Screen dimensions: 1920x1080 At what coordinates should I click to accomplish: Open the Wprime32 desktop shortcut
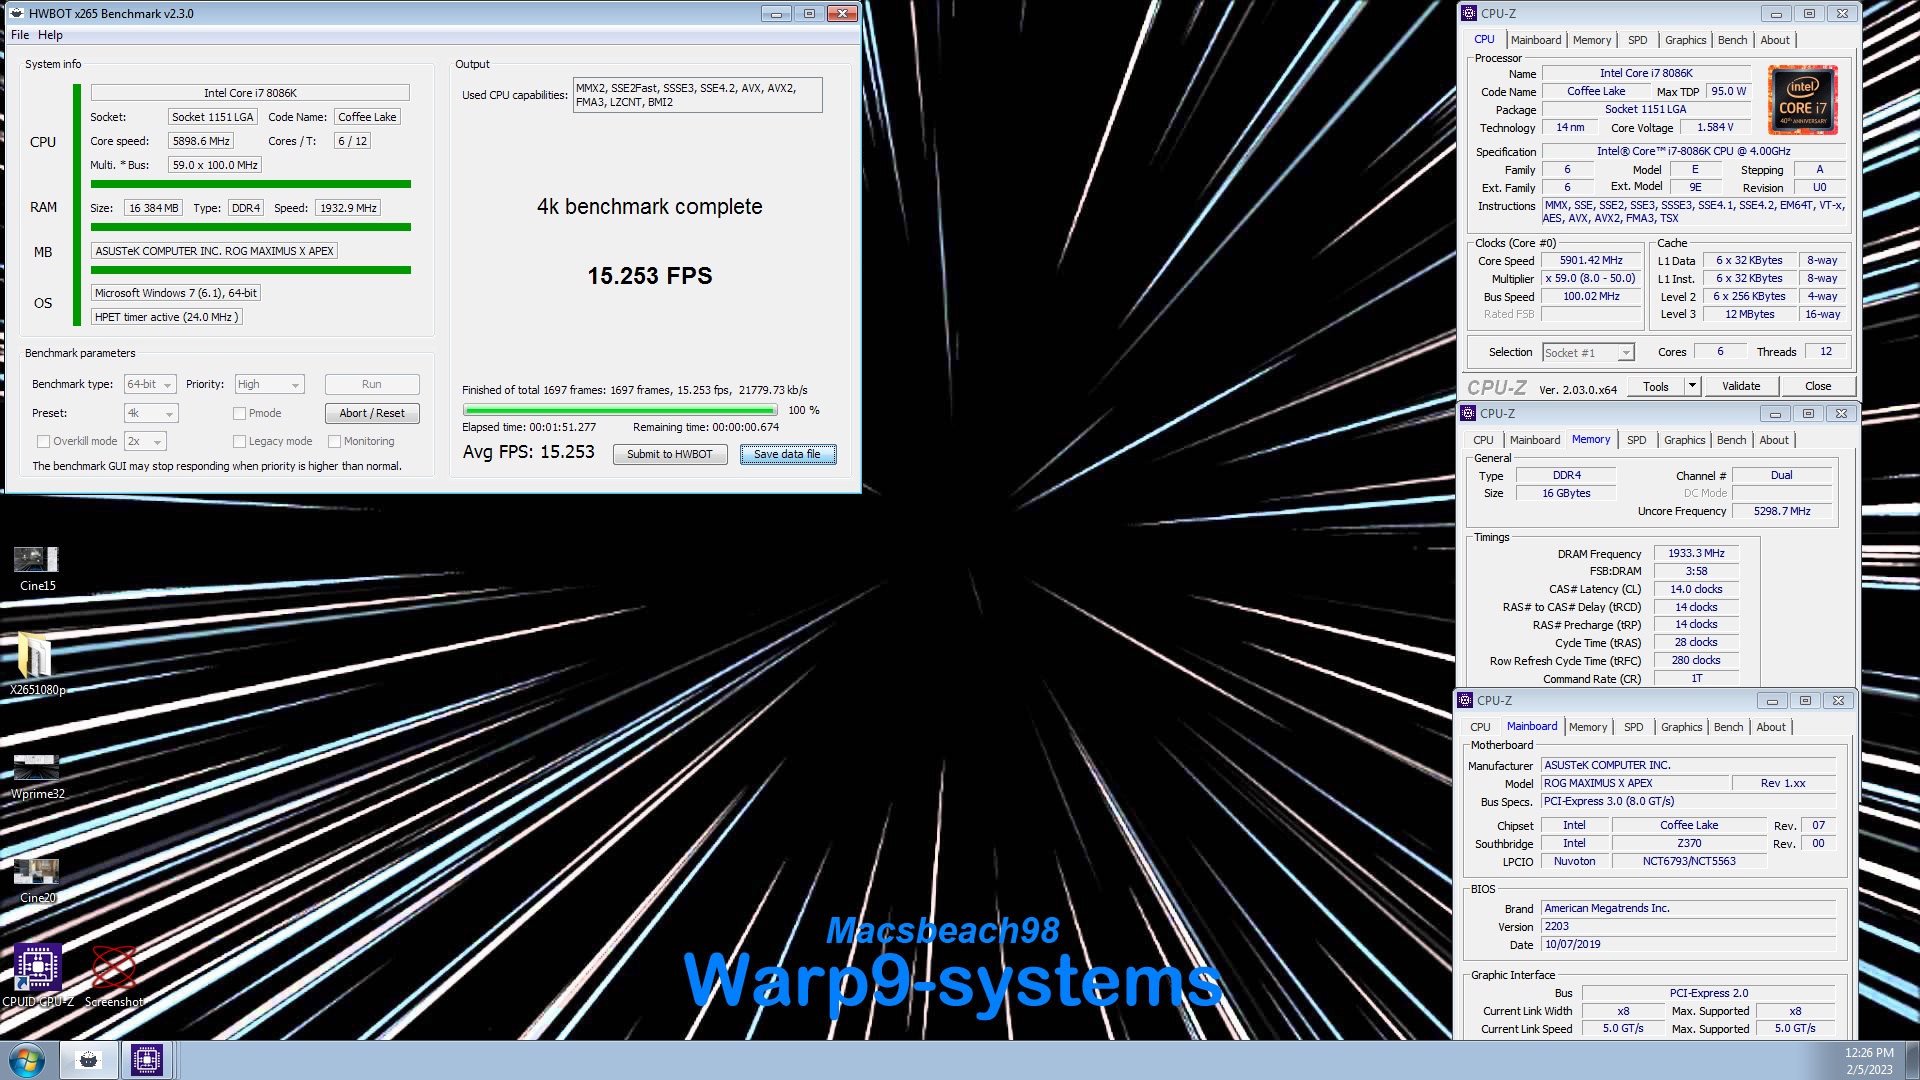coord(37,777)
